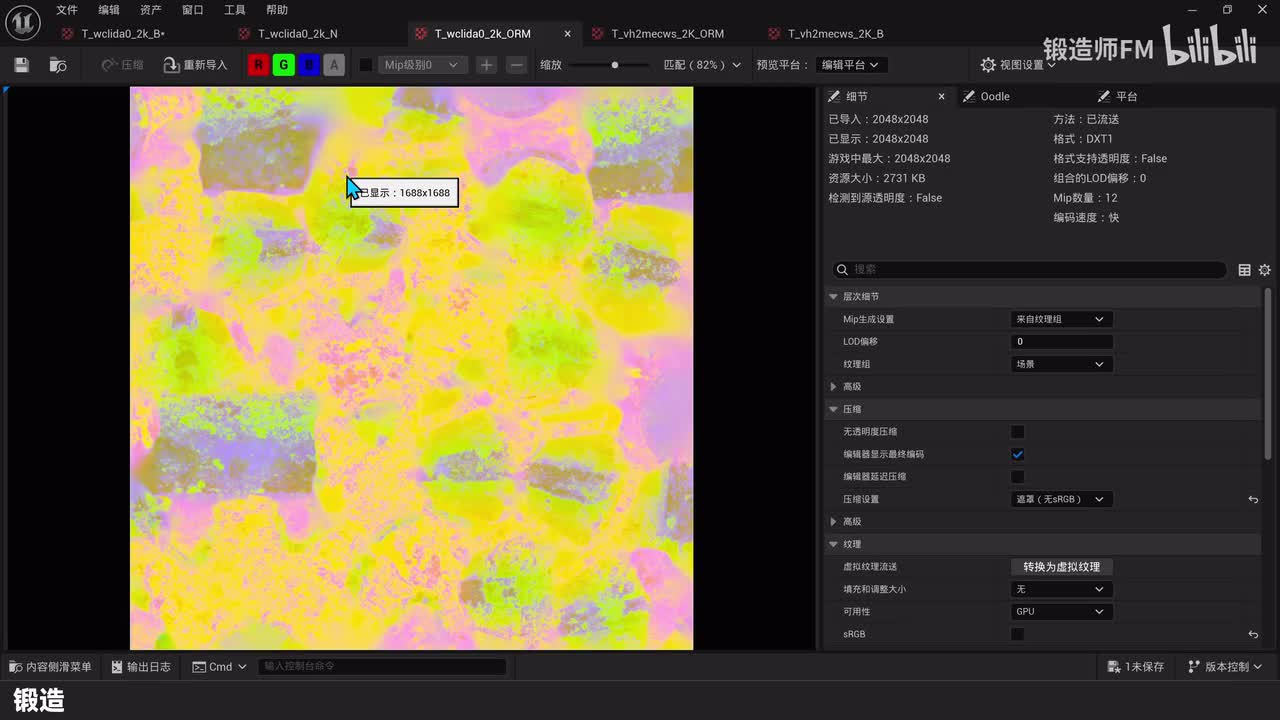
Task: Check the 无透明度压缩 checkbox
Action: point(1017,432)
